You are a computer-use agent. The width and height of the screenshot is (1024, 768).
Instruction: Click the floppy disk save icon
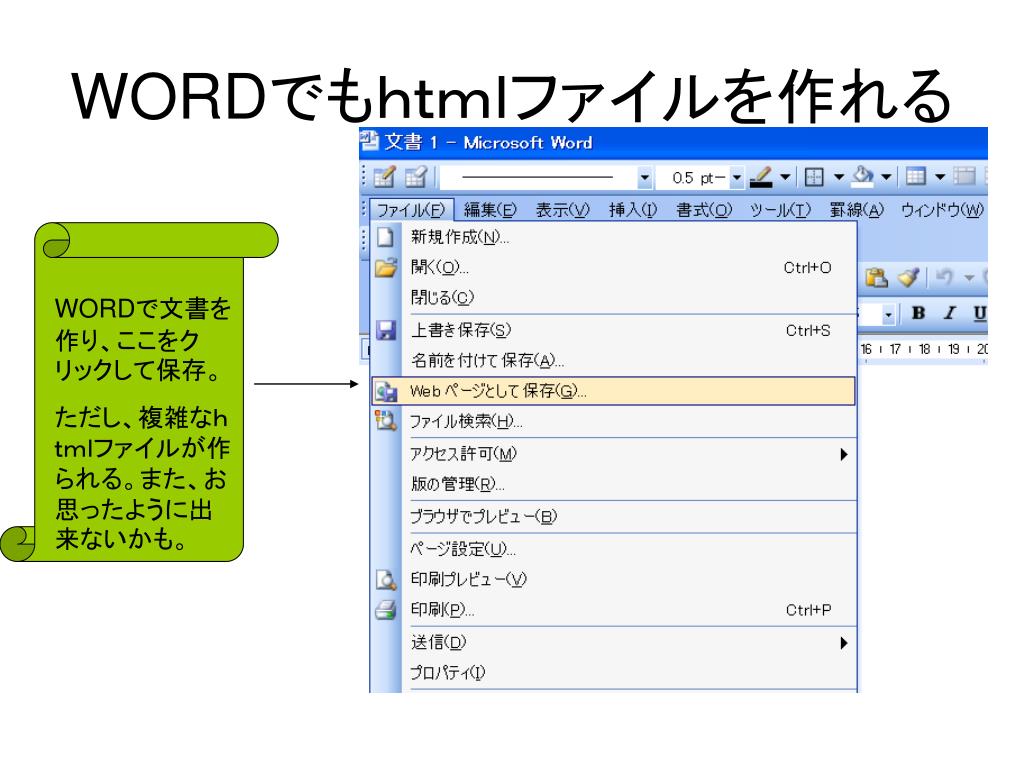click(386, 330)
